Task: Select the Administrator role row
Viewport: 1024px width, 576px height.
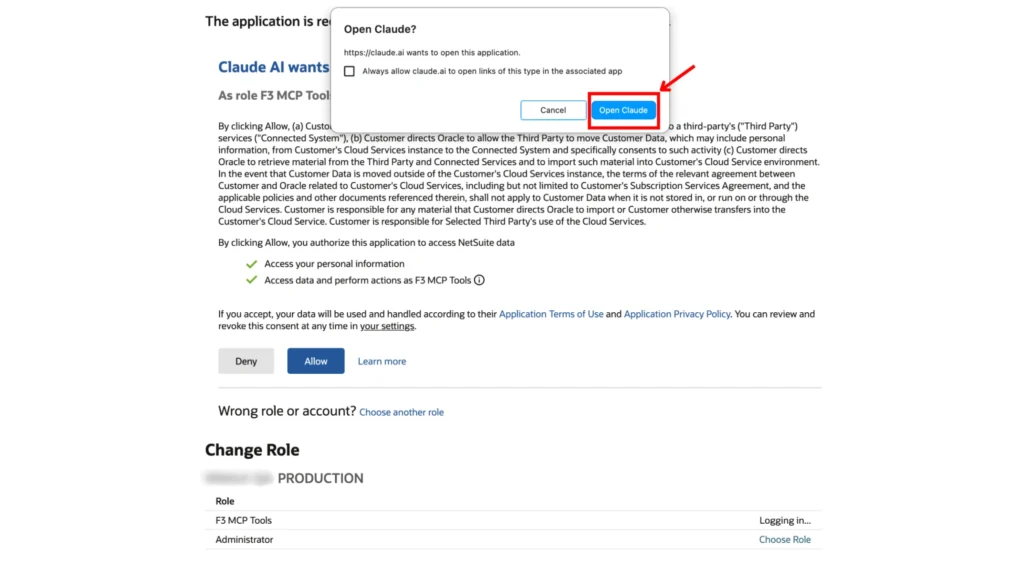Action: 244,540
